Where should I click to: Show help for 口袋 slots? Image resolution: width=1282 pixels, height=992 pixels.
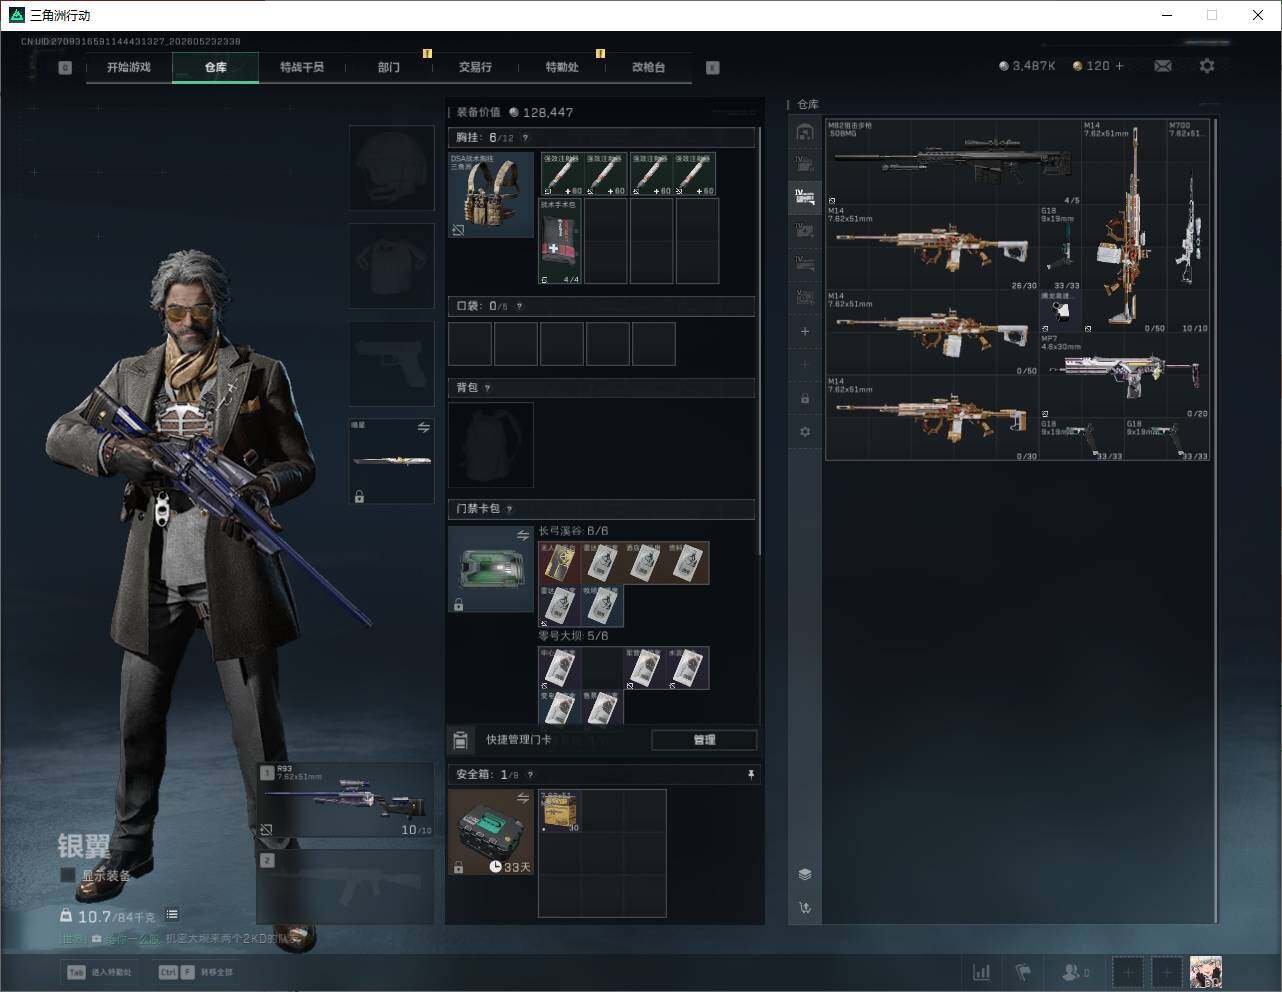(519, 306)
